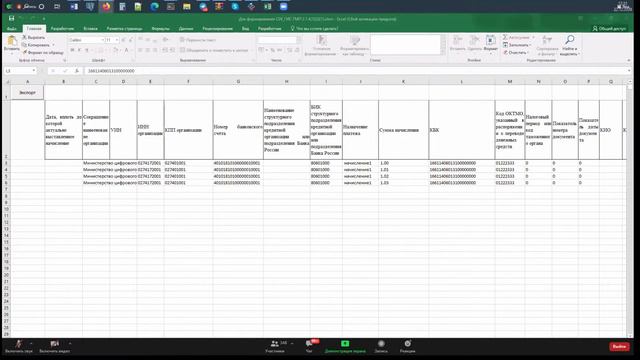Expand the Copy button dropdown arrow
This screenshot has height=360, width=640.
[x=53, y=45]
